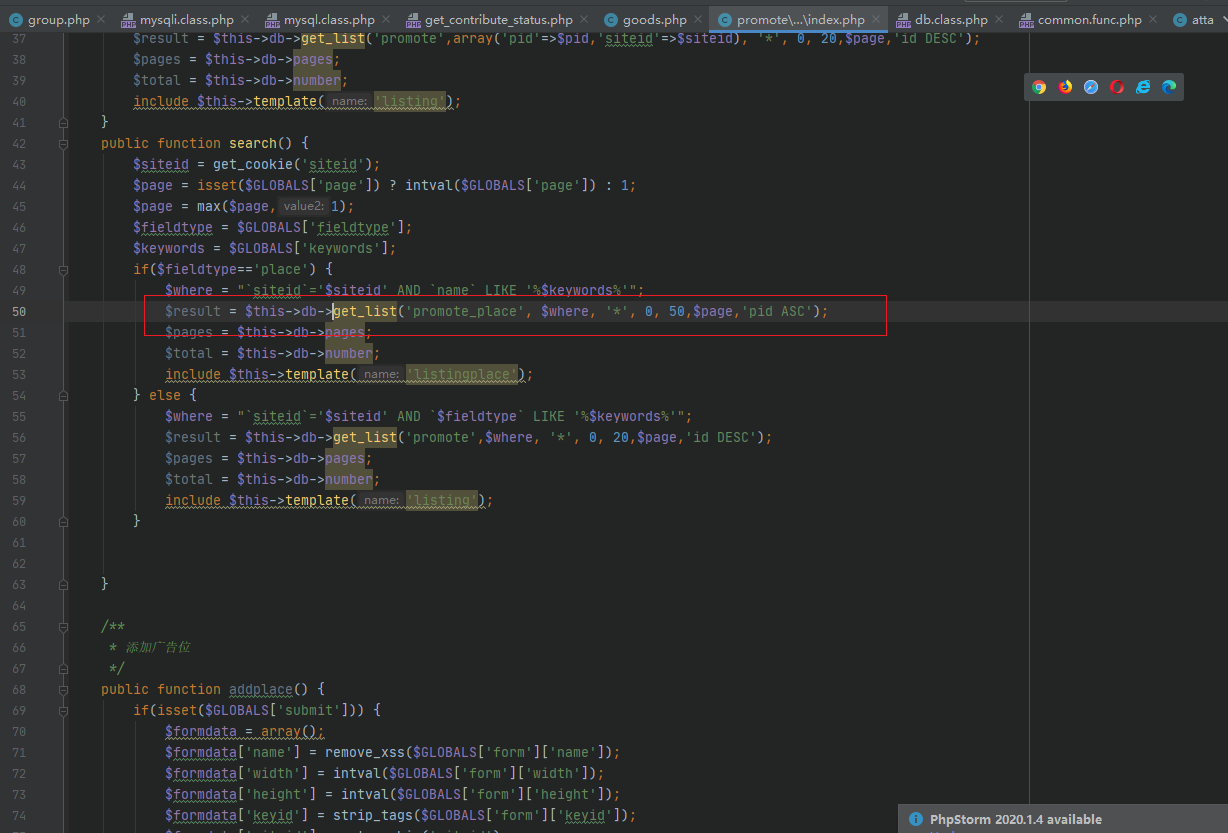Click the 'listingplace' template string
This screenshot has height=833, width=1228.
pos(461,374)
